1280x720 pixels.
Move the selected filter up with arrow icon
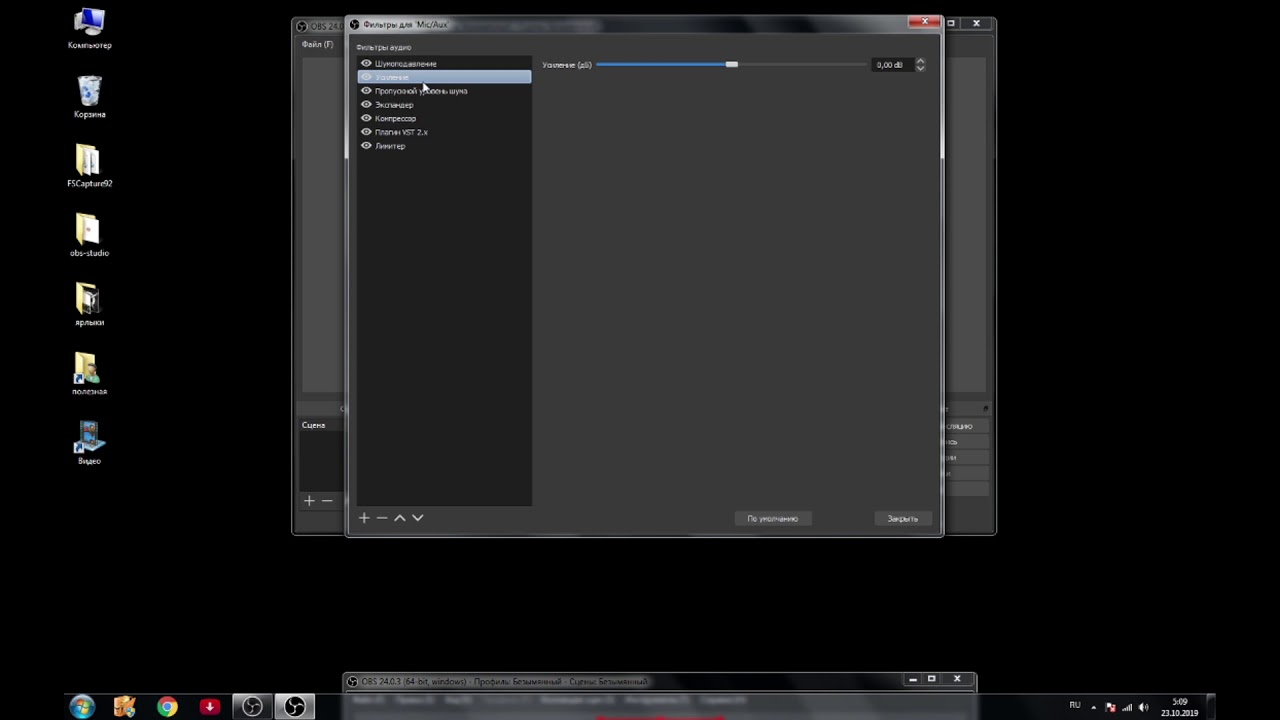(400, 518)
